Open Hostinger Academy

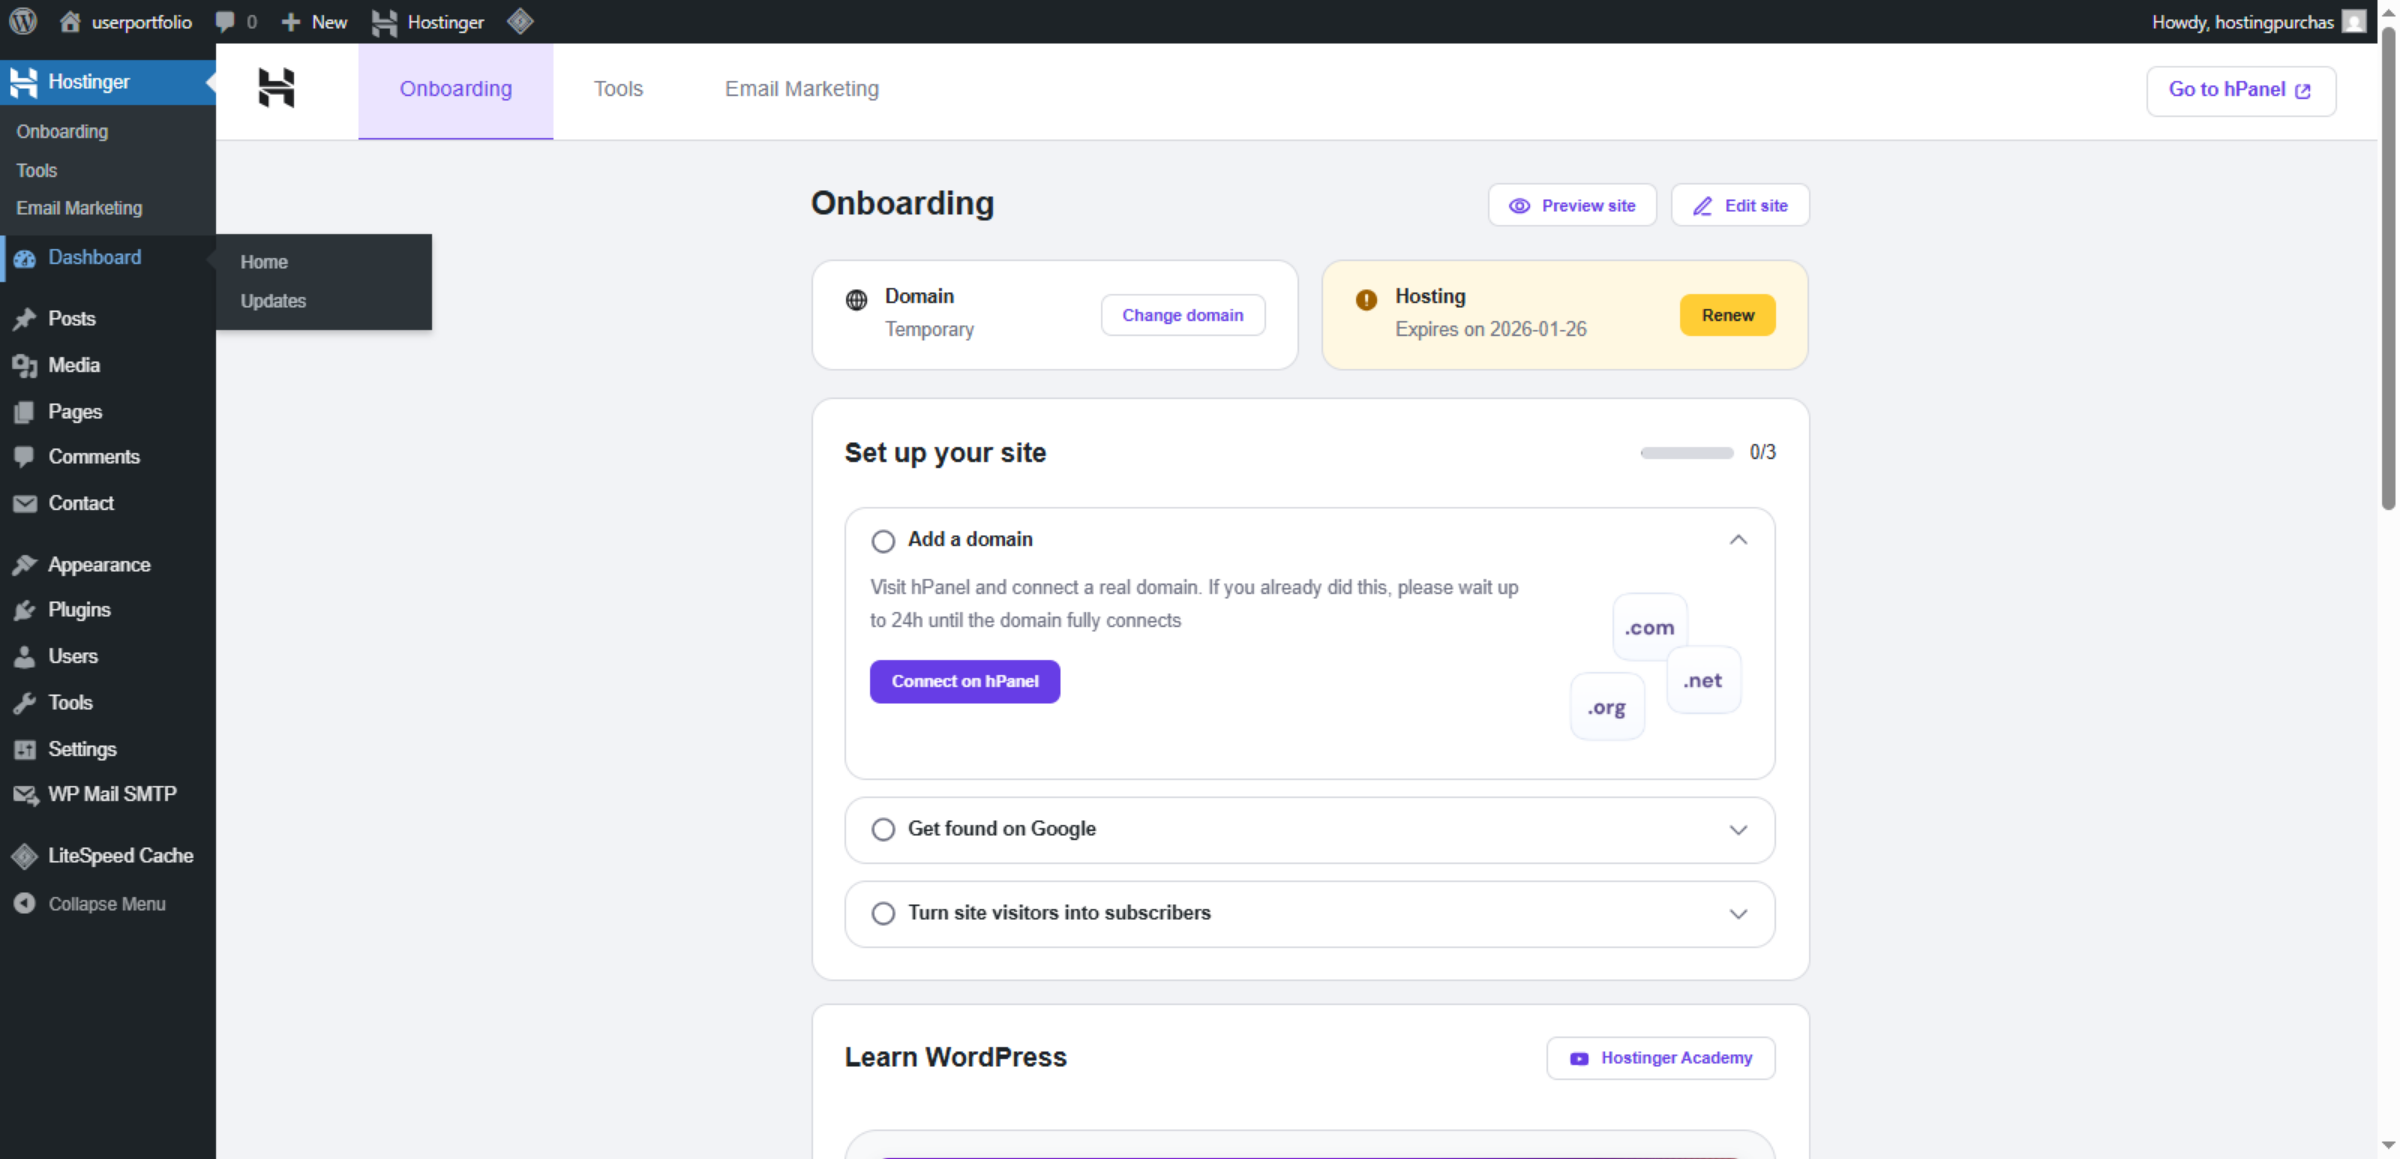pyautogui.click(x=1660, y=1057)
